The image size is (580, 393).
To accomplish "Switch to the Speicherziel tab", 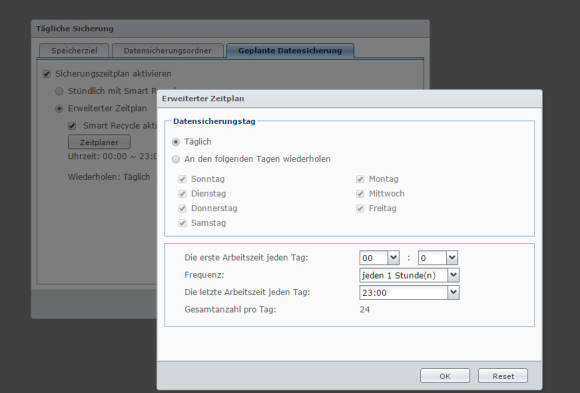I will [x=74, y=51].
